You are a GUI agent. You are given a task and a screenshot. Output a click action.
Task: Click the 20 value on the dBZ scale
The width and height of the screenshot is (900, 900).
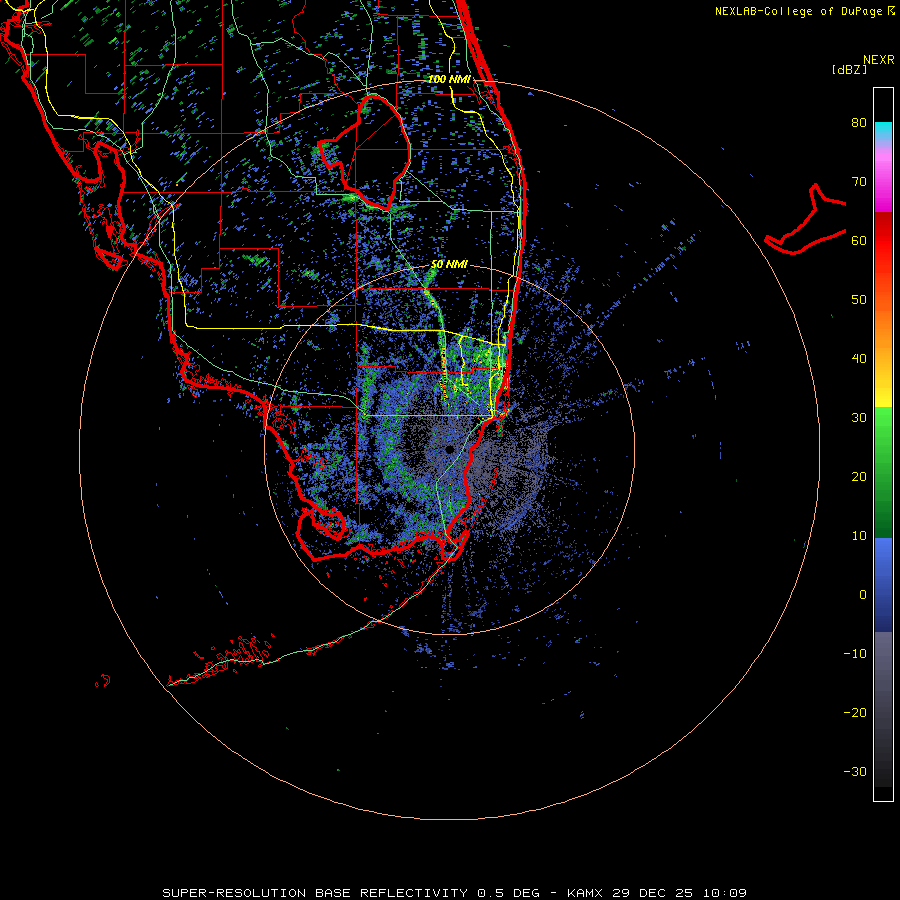pos(859,476)
